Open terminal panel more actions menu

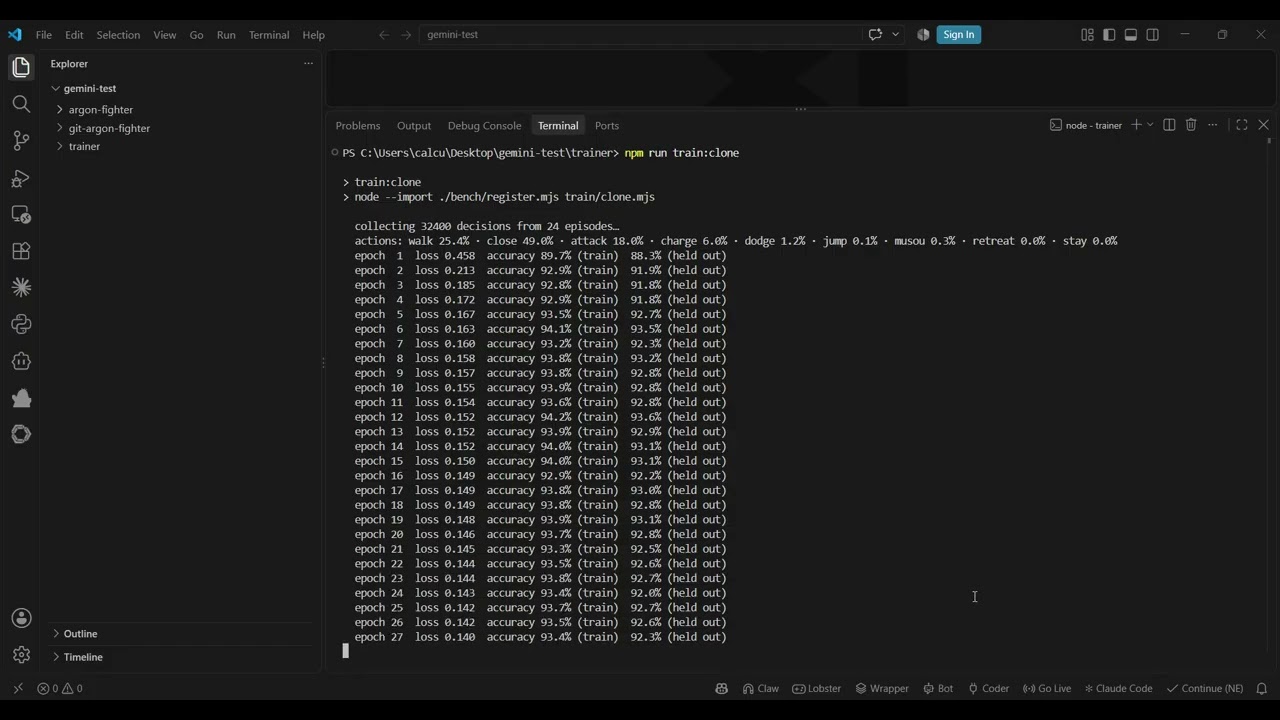(1213, 125)
